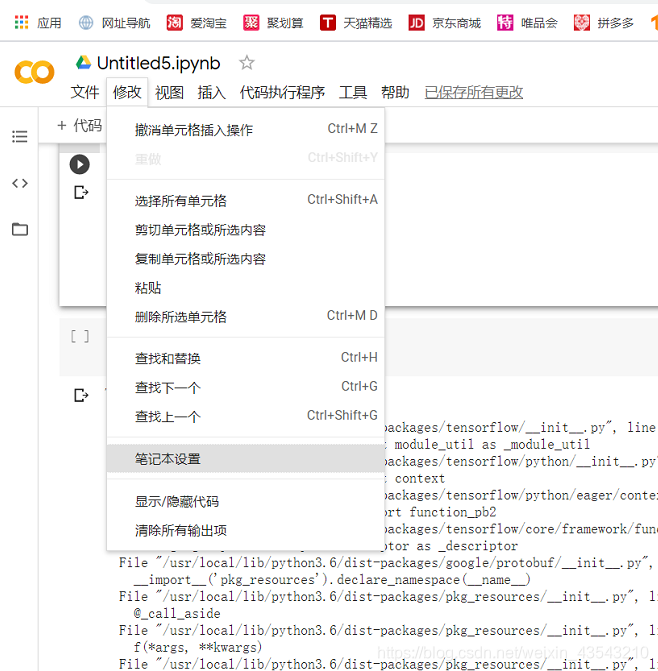Open the code snippets sidebar icon
The width and height of the screenshot is (658, 671).
20,183
